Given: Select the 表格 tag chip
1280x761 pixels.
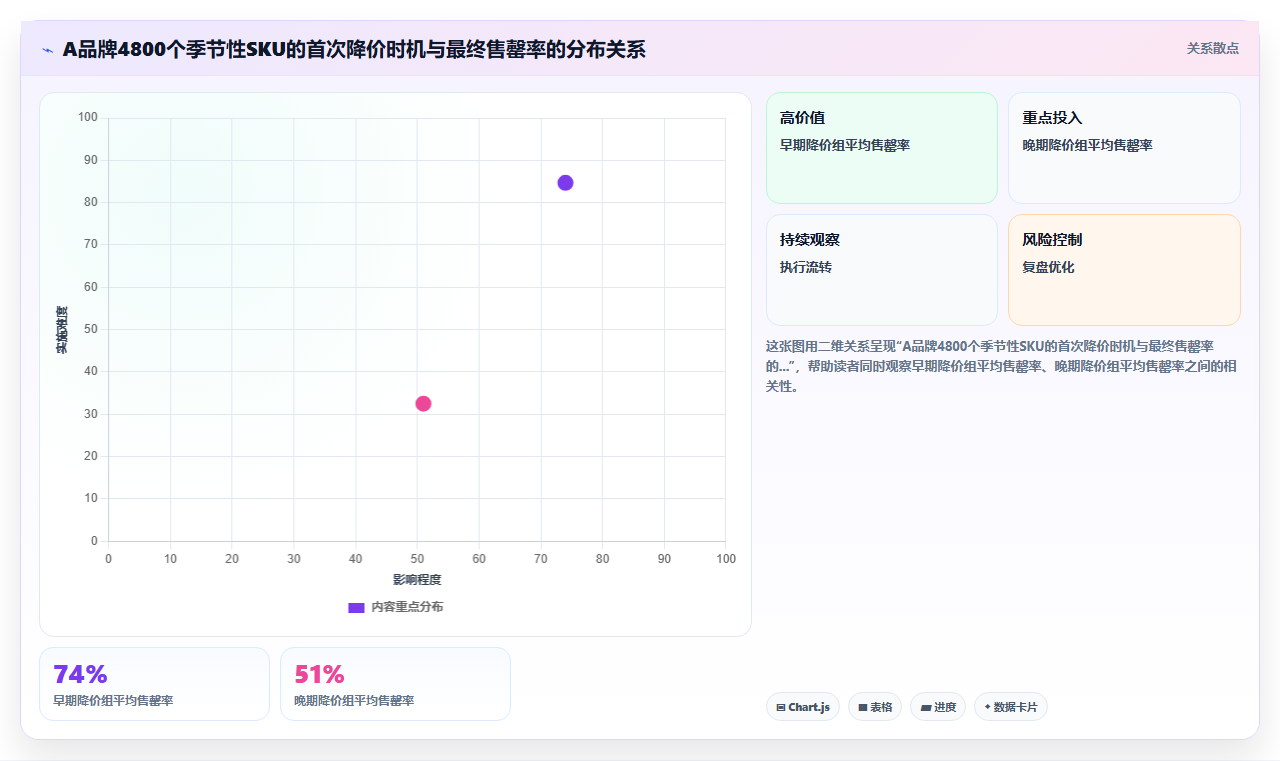Looking at the screenshot, I should [x=875, y=707].
